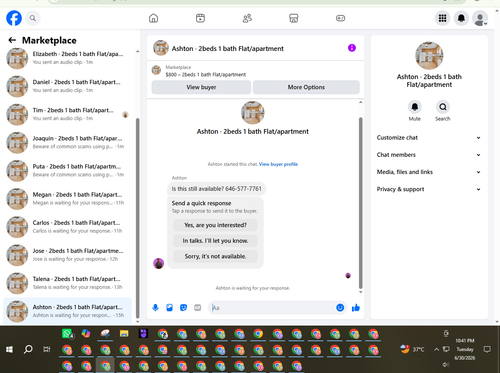Open the purple conversation info icon
The height and width of the screenshot is (373, 500).
point(352,48)
